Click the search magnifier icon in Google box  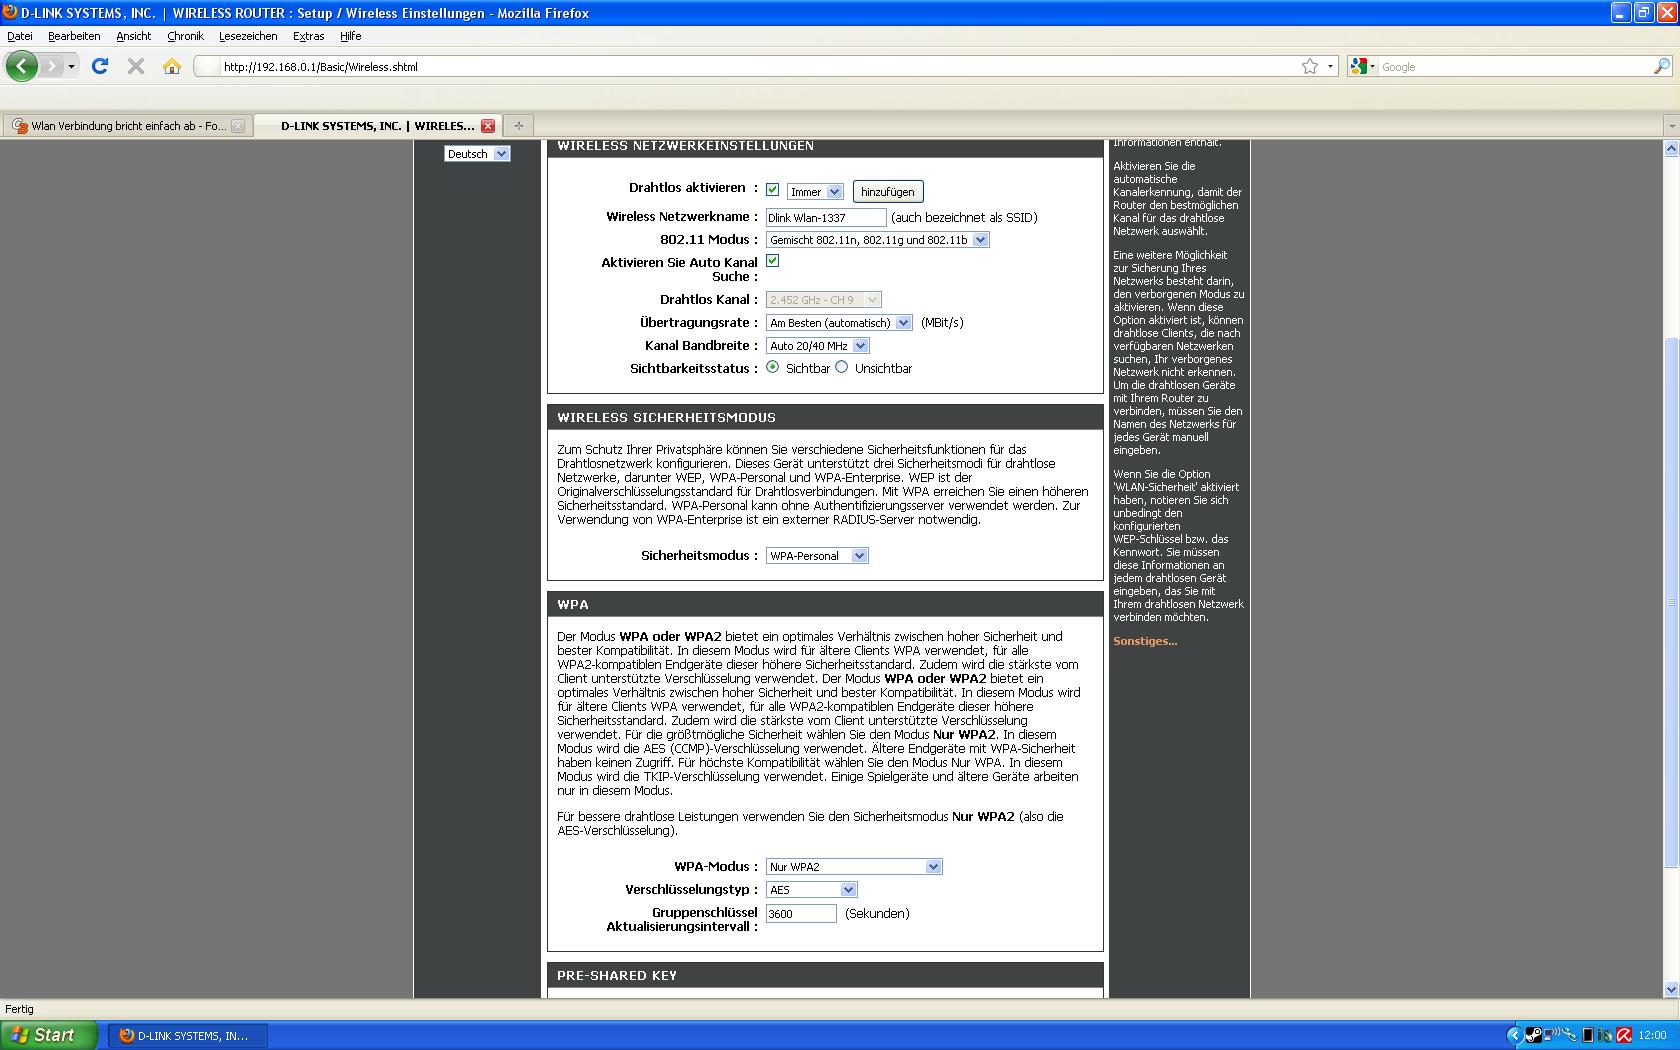click(1661, 66)
